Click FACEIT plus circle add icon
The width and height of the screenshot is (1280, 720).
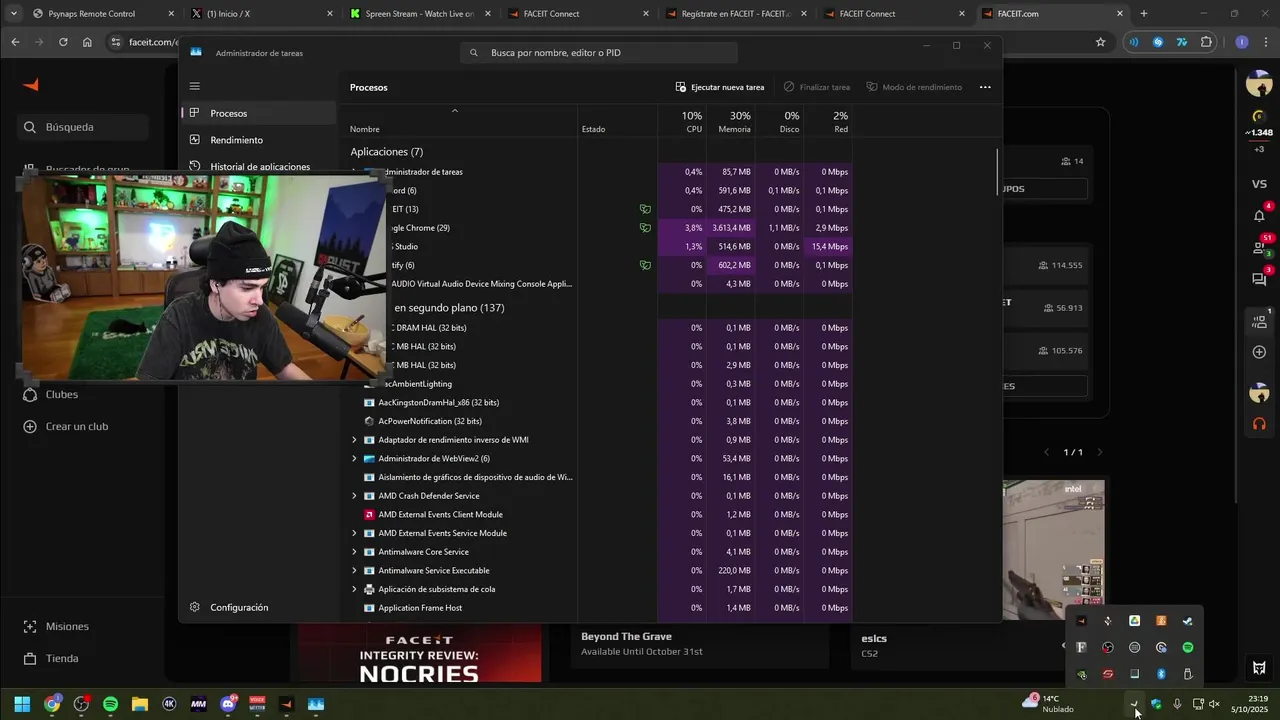pos(1259,352)
